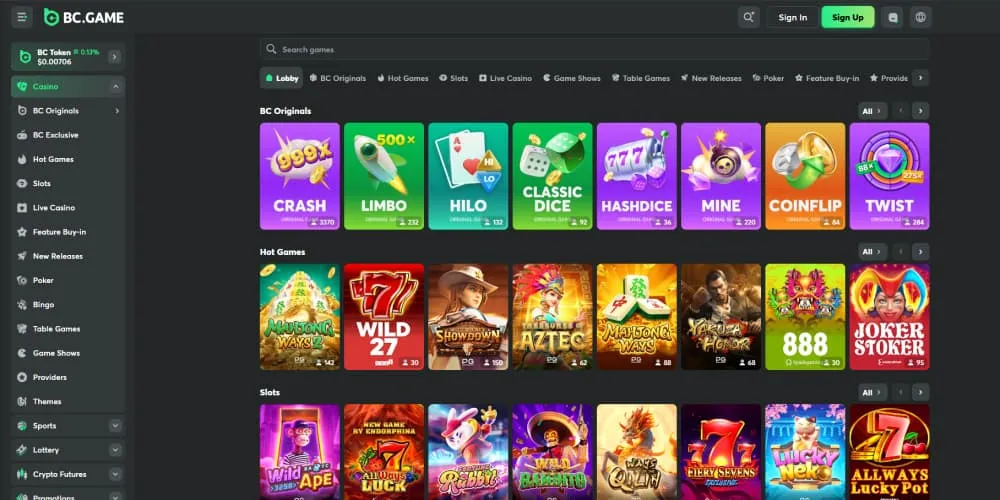
Task: Click the Sign In button
Action: (x=793, y=17)
